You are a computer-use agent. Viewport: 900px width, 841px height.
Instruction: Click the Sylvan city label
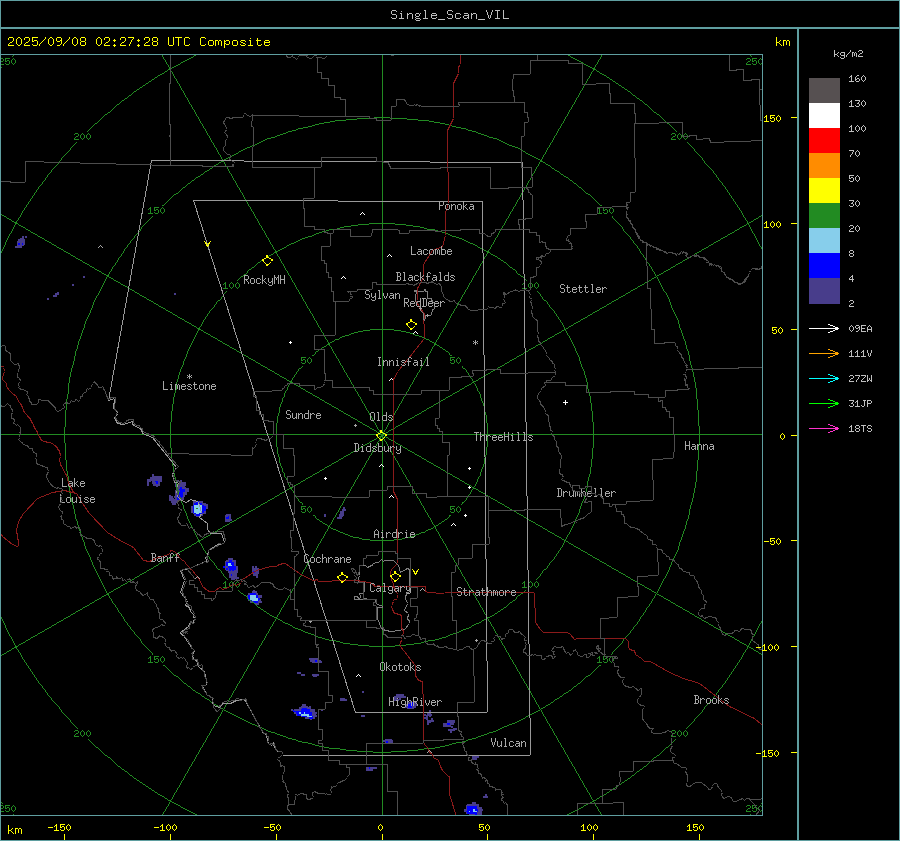[382, 295]
